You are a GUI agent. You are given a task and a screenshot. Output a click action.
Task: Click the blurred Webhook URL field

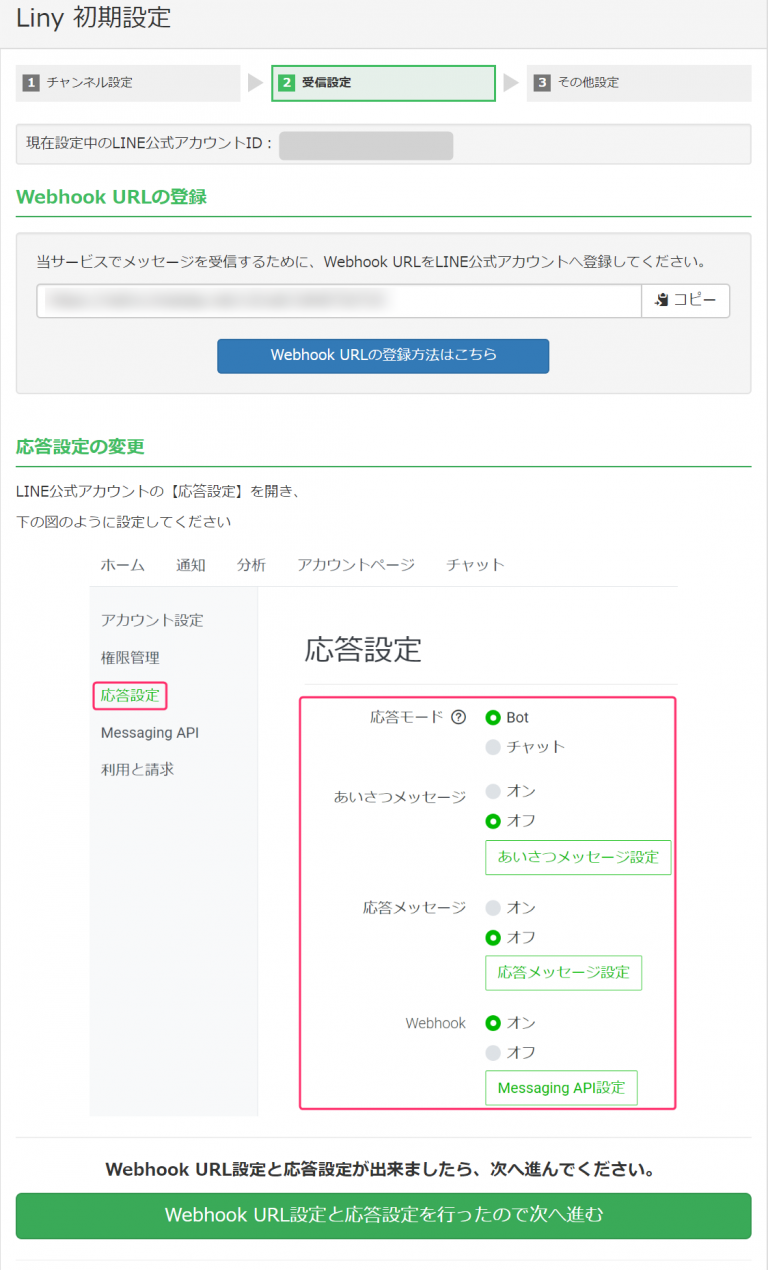coord(339,301)
